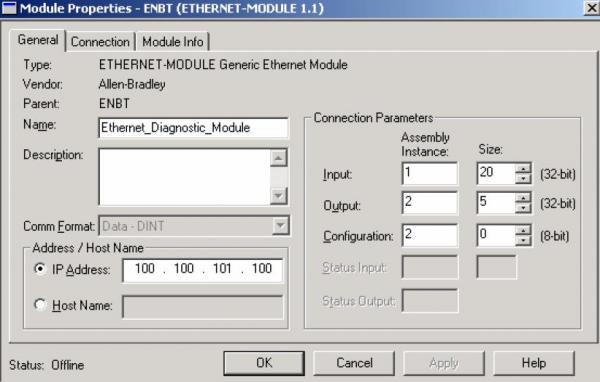This screenshot has width=600, height=382.
Task: Click the Status: Offline text
Action: tap(47, 365)
